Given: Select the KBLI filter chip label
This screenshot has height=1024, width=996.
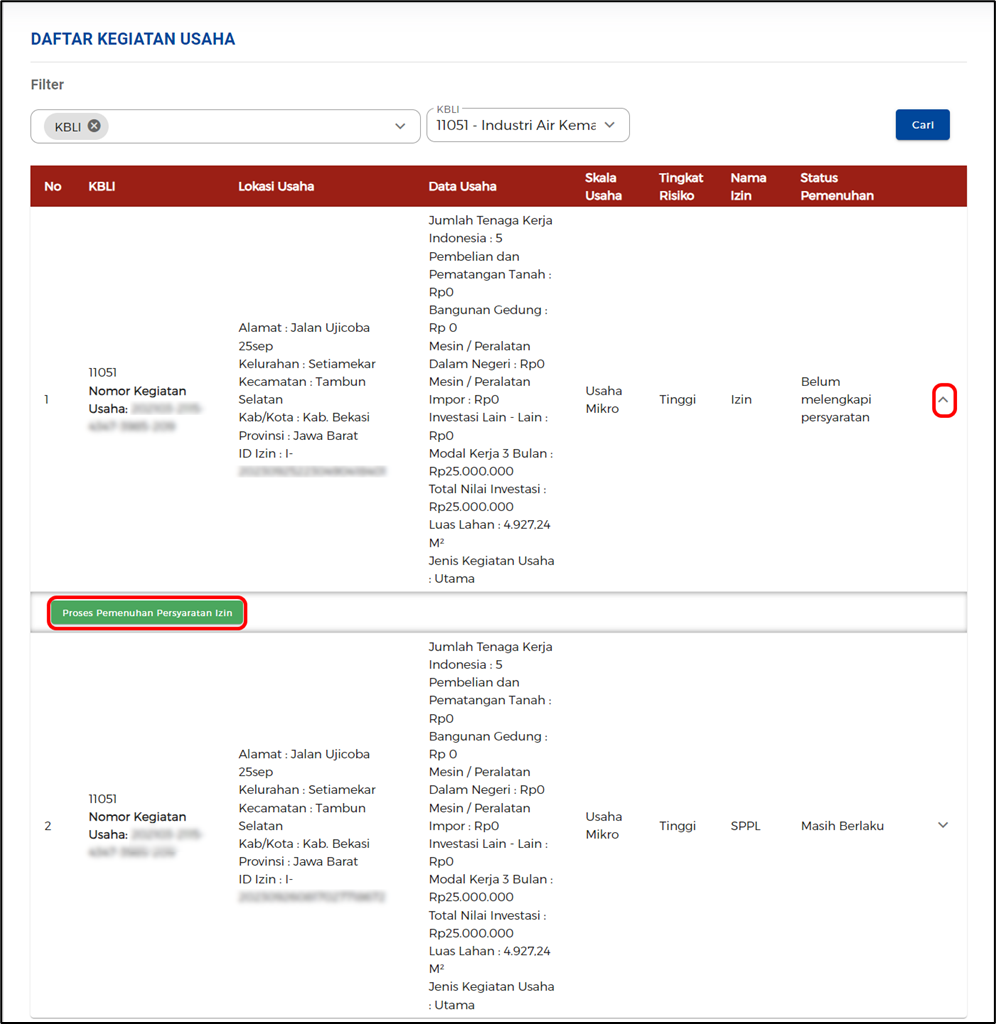Looking at the screenshot, I should point(72,125).
